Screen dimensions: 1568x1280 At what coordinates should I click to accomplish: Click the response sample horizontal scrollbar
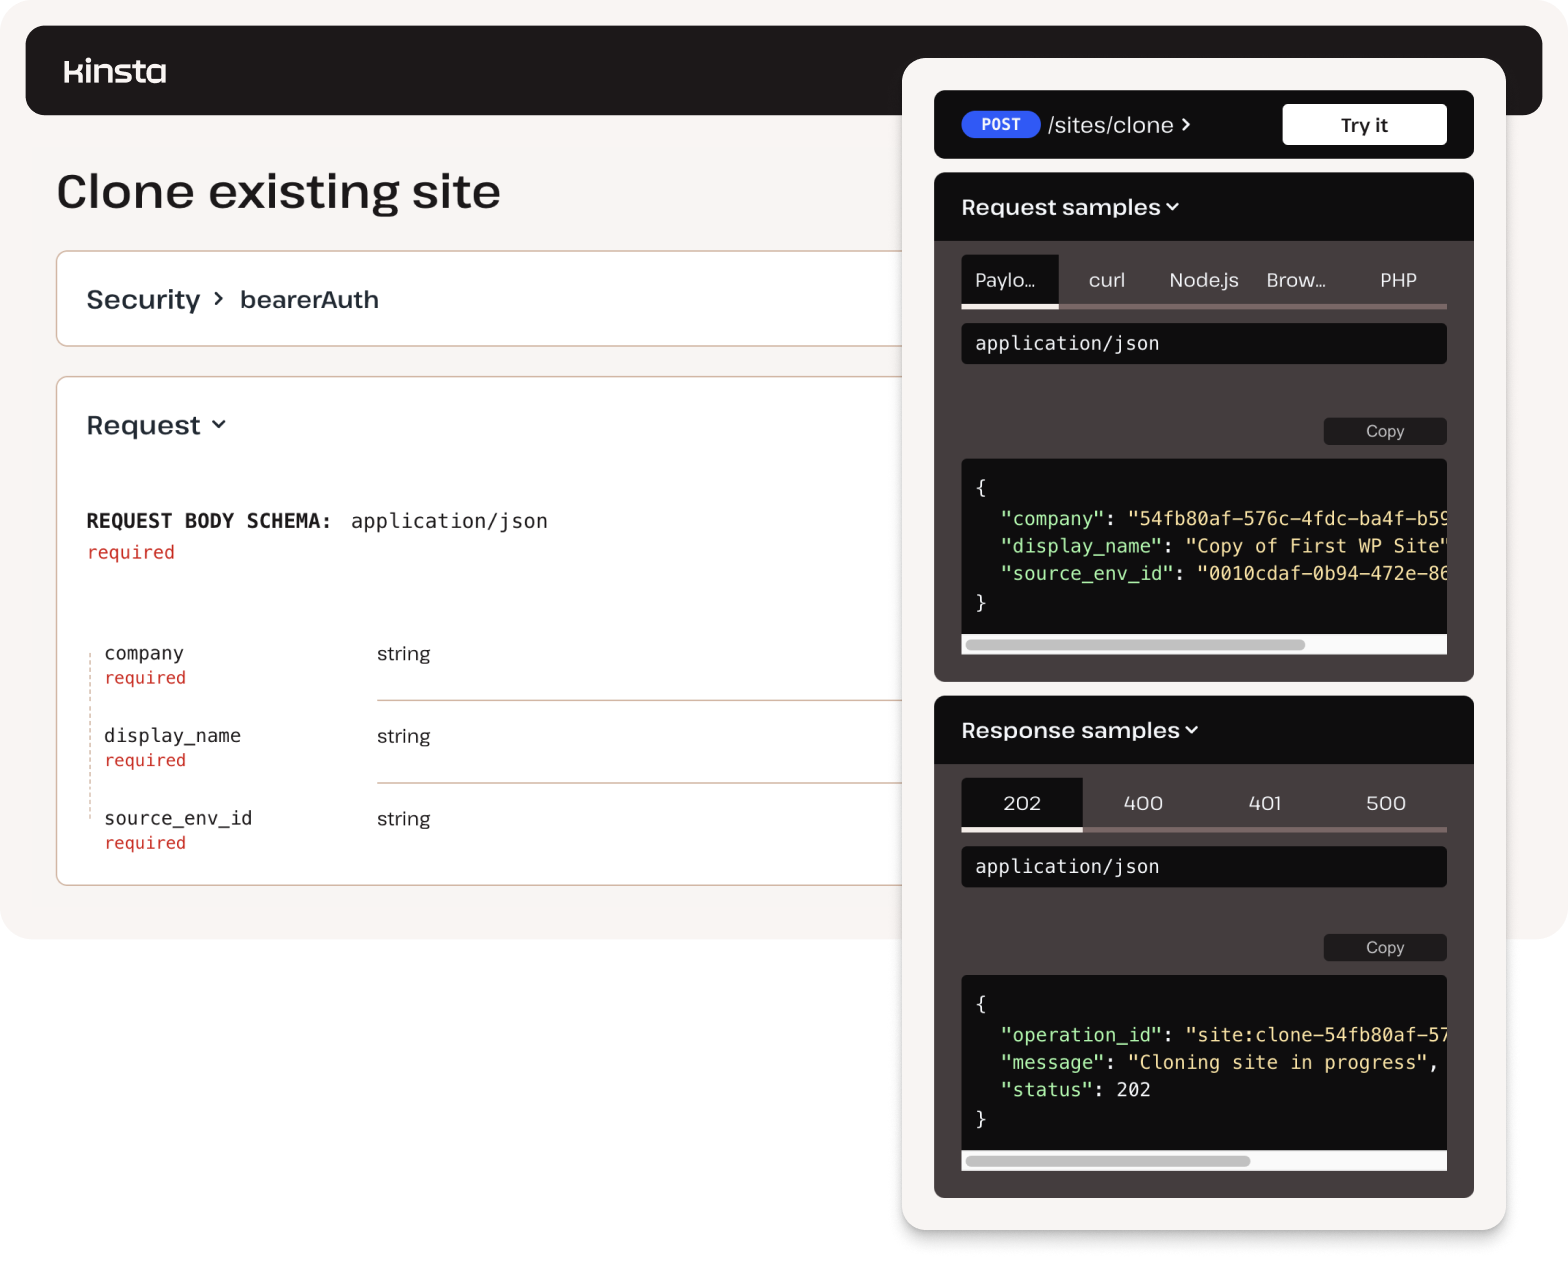[x=1107, y=1161]
